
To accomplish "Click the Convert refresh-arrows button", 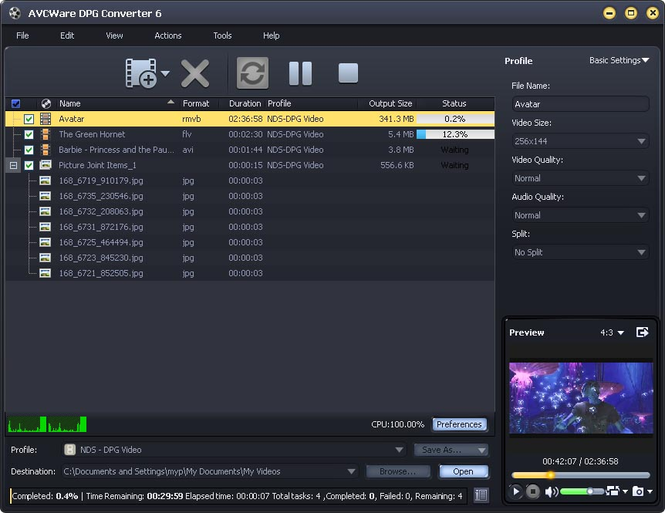I will click(x=252, y=73).
